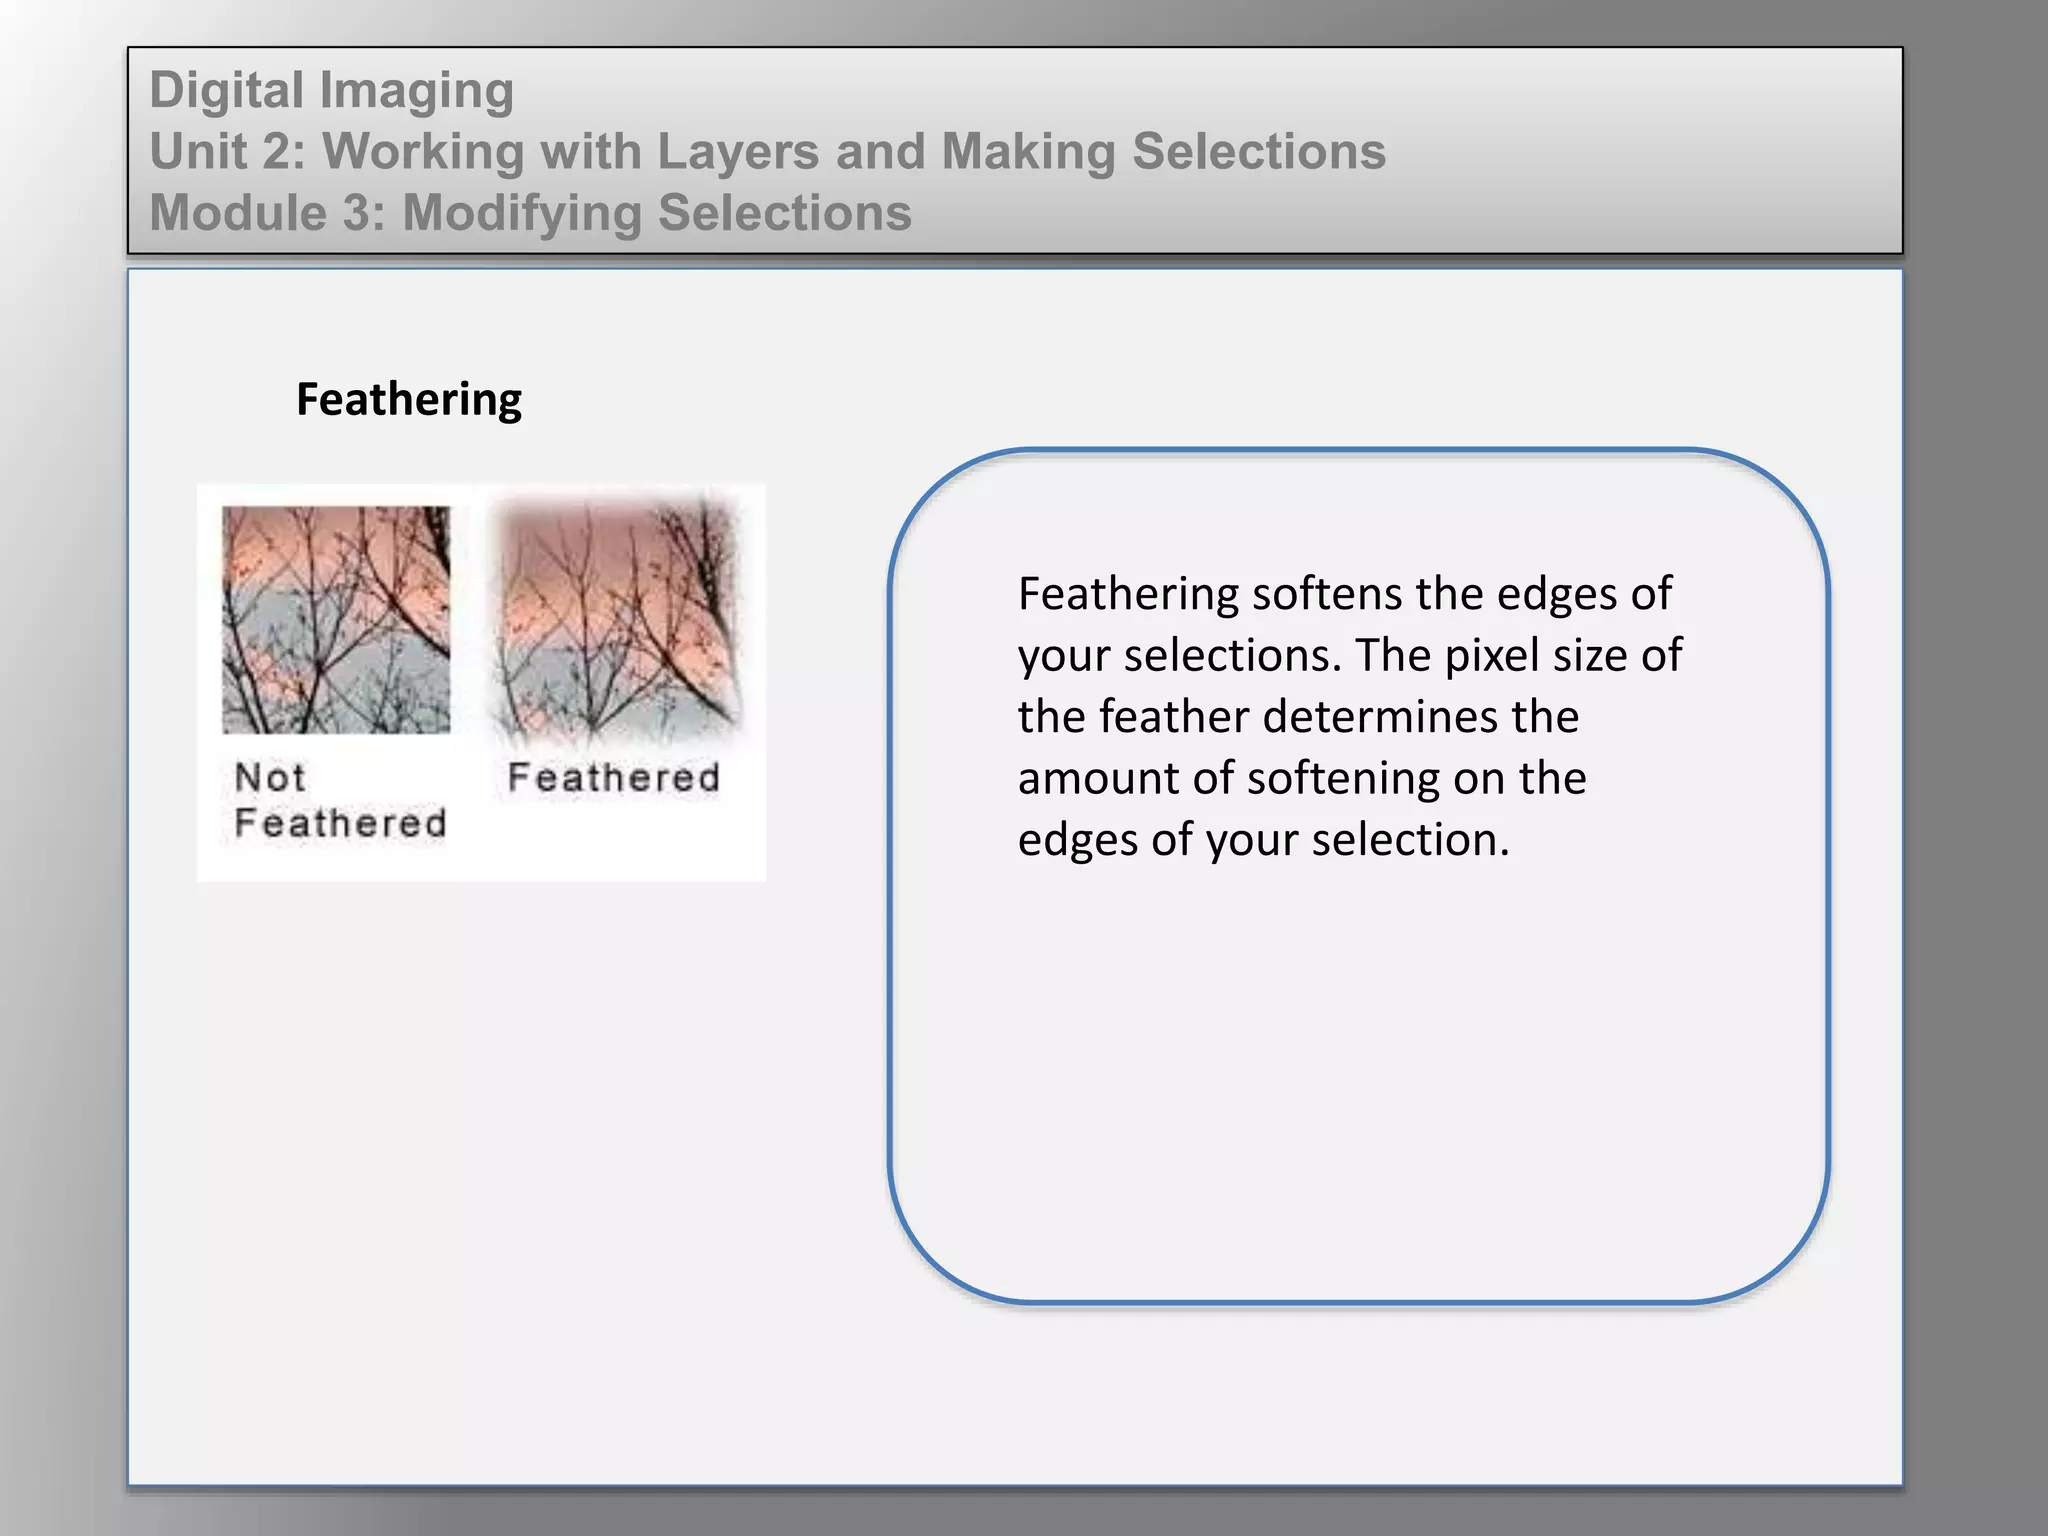Screen dimensions: 2048x1536
Task: Select the bold 'Feathering' heading
Action: click(408, 399)
